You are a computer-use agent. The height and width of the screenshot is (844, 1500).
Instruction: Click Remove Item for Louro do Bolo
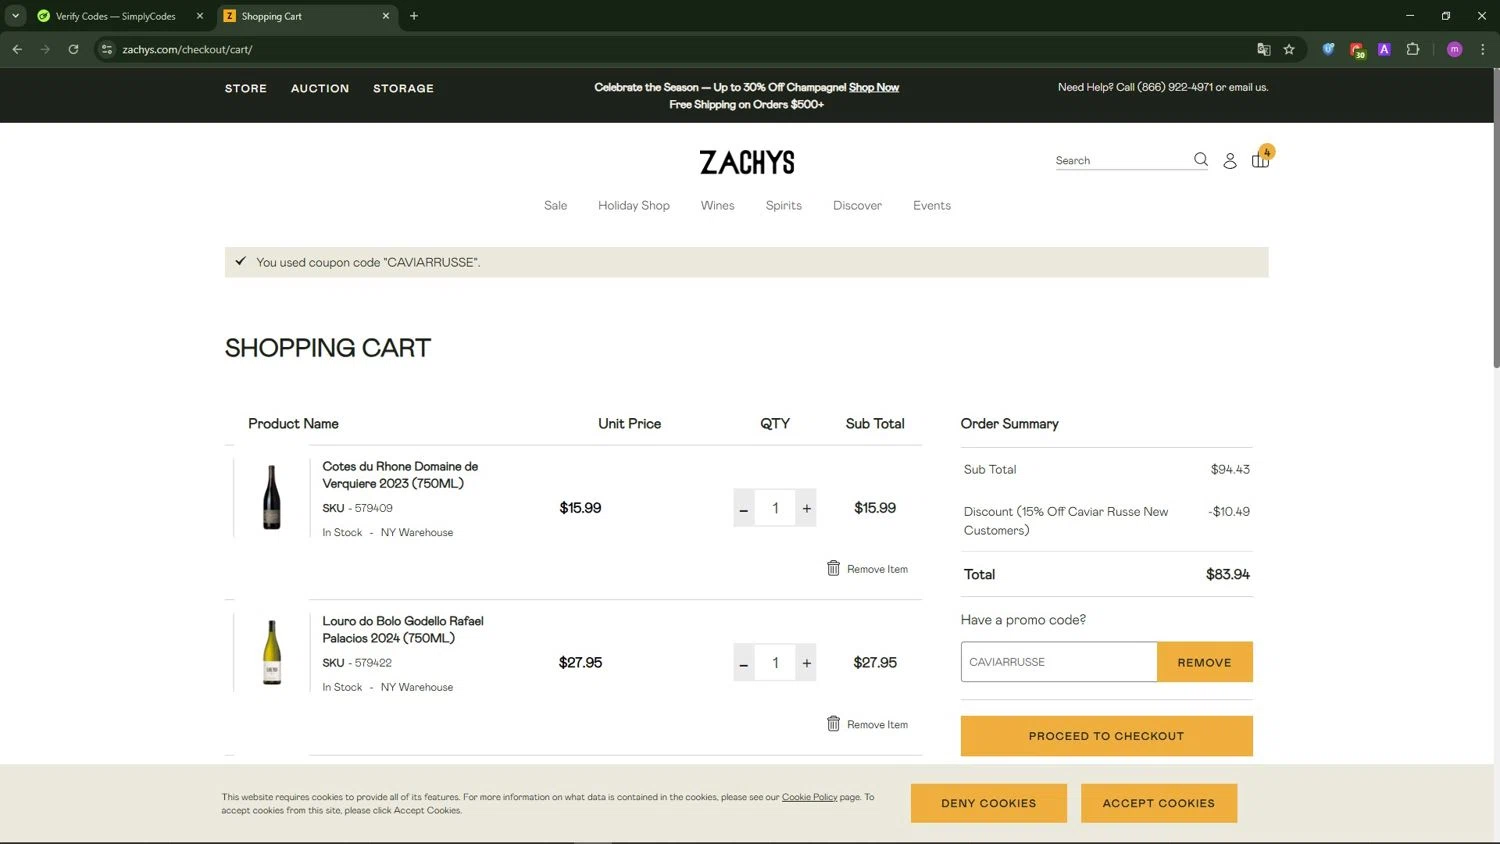point(877,724)
